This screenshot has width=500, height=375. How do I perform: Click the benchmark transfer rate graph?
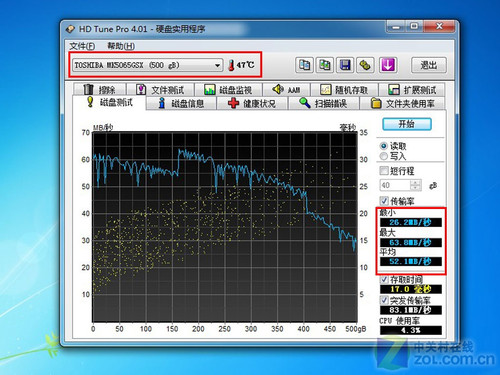[225, 227]
